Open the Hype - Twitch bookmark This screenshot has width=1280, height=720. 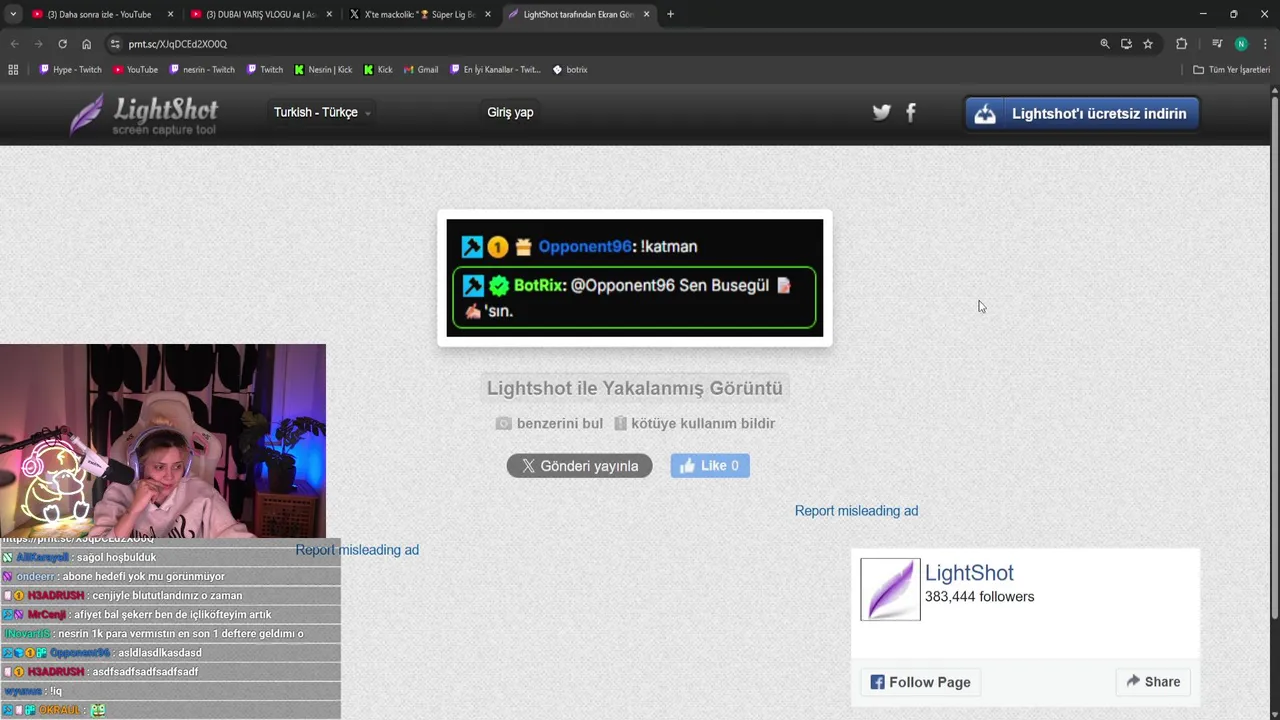click(x=71, y=70)
